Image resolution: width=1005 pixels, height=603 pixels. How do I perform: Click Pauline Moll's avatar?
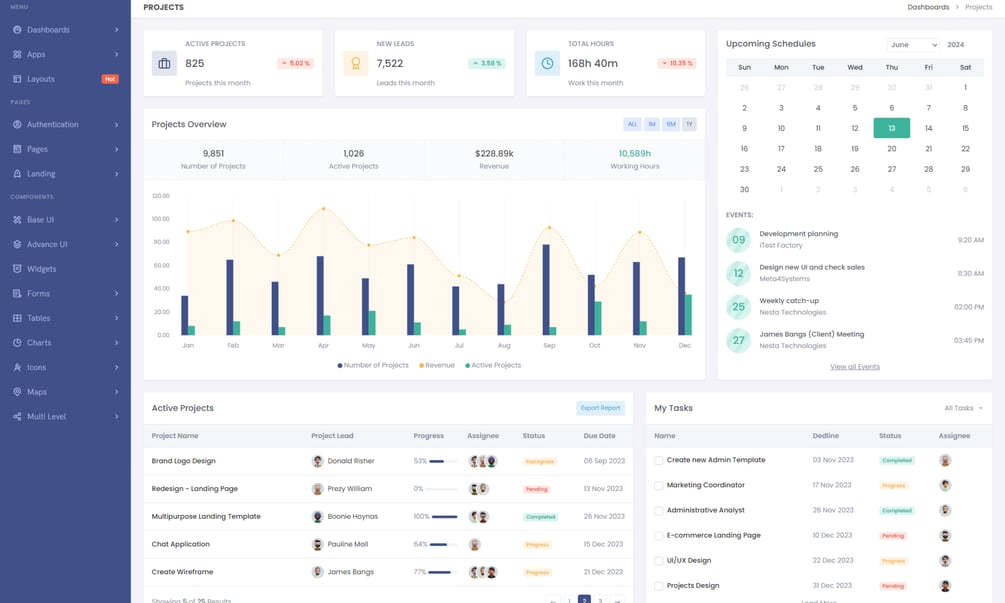[317, 544]
